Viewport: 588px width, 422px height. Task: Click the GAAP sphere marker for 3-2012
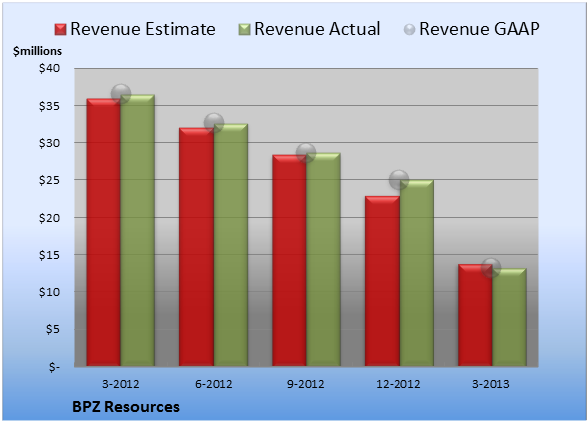(x=121, y=94)
